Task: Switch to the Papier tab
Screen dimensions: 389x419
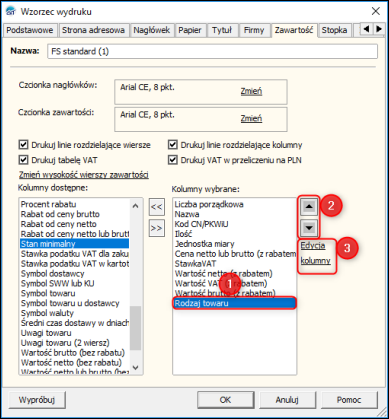Action: point(190,30)
